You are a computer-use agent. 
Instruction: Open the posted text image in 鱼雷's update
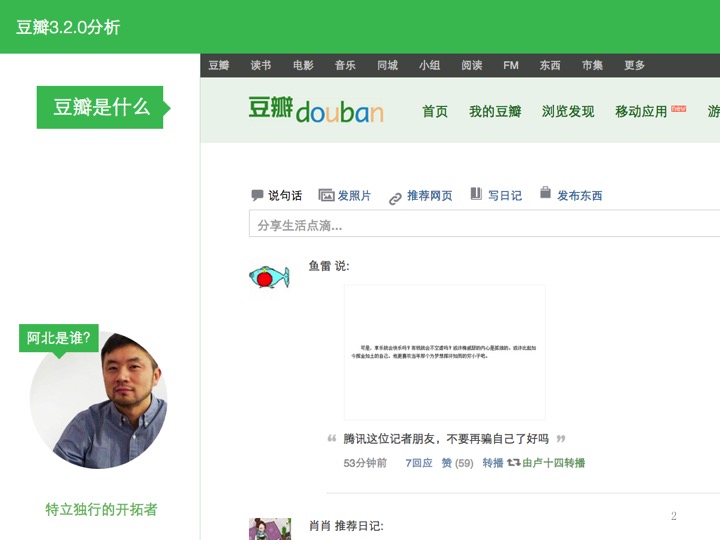444,352
